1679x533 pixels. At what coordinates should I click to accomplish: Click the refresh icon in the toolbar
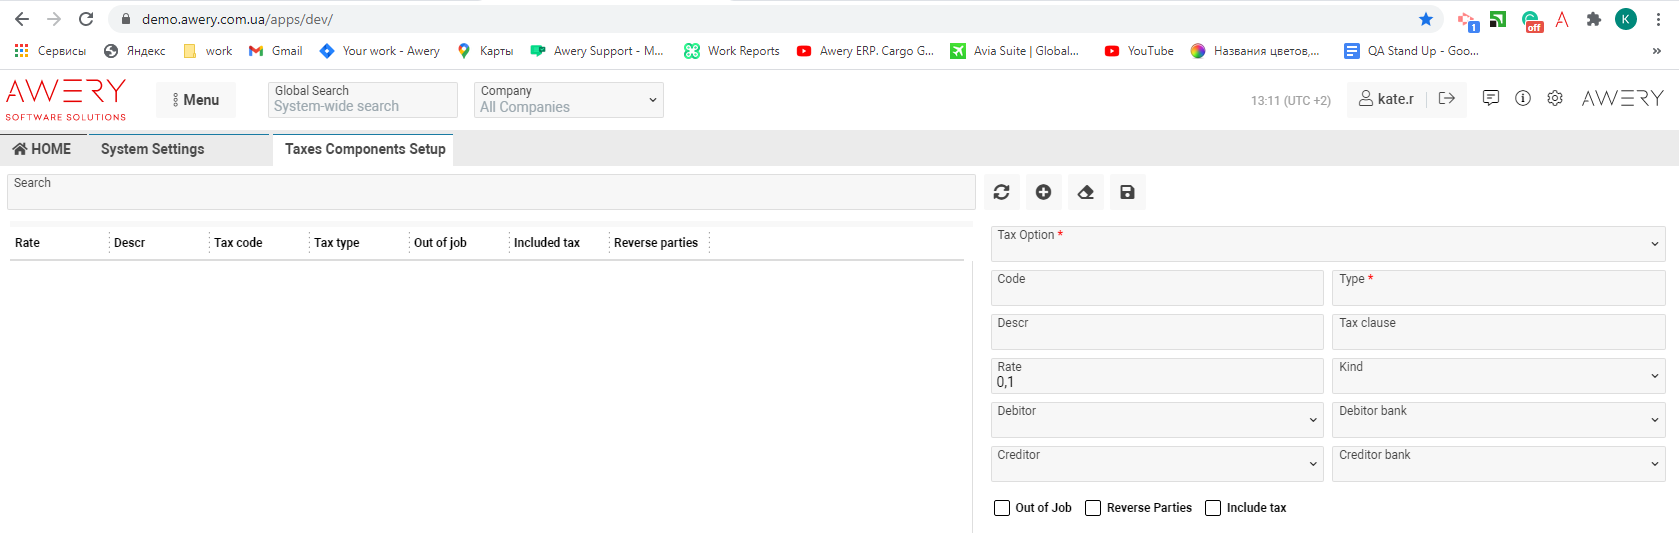pos(1001,192)
